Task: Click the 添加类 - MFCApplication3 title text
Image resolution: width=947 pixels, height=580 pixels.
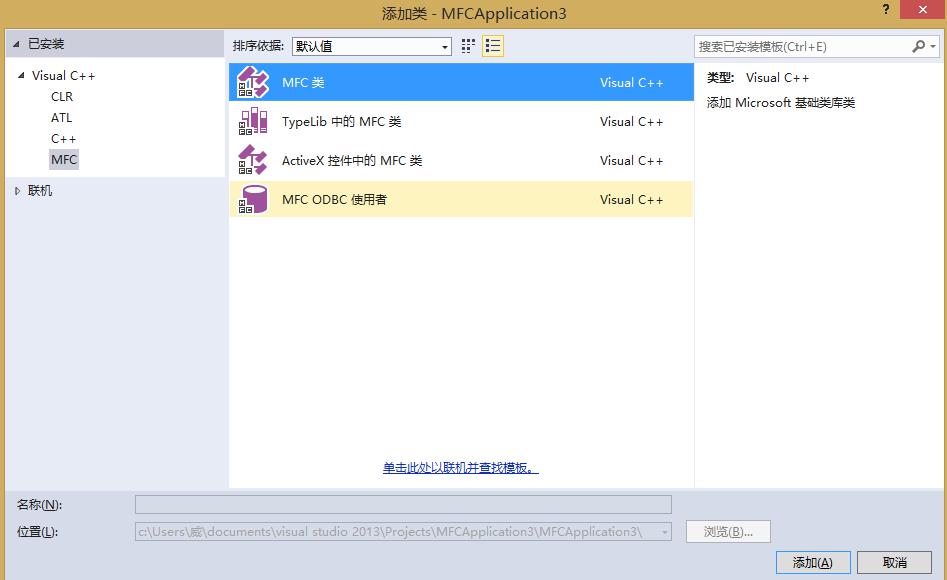Action: (x=474, y=13)
